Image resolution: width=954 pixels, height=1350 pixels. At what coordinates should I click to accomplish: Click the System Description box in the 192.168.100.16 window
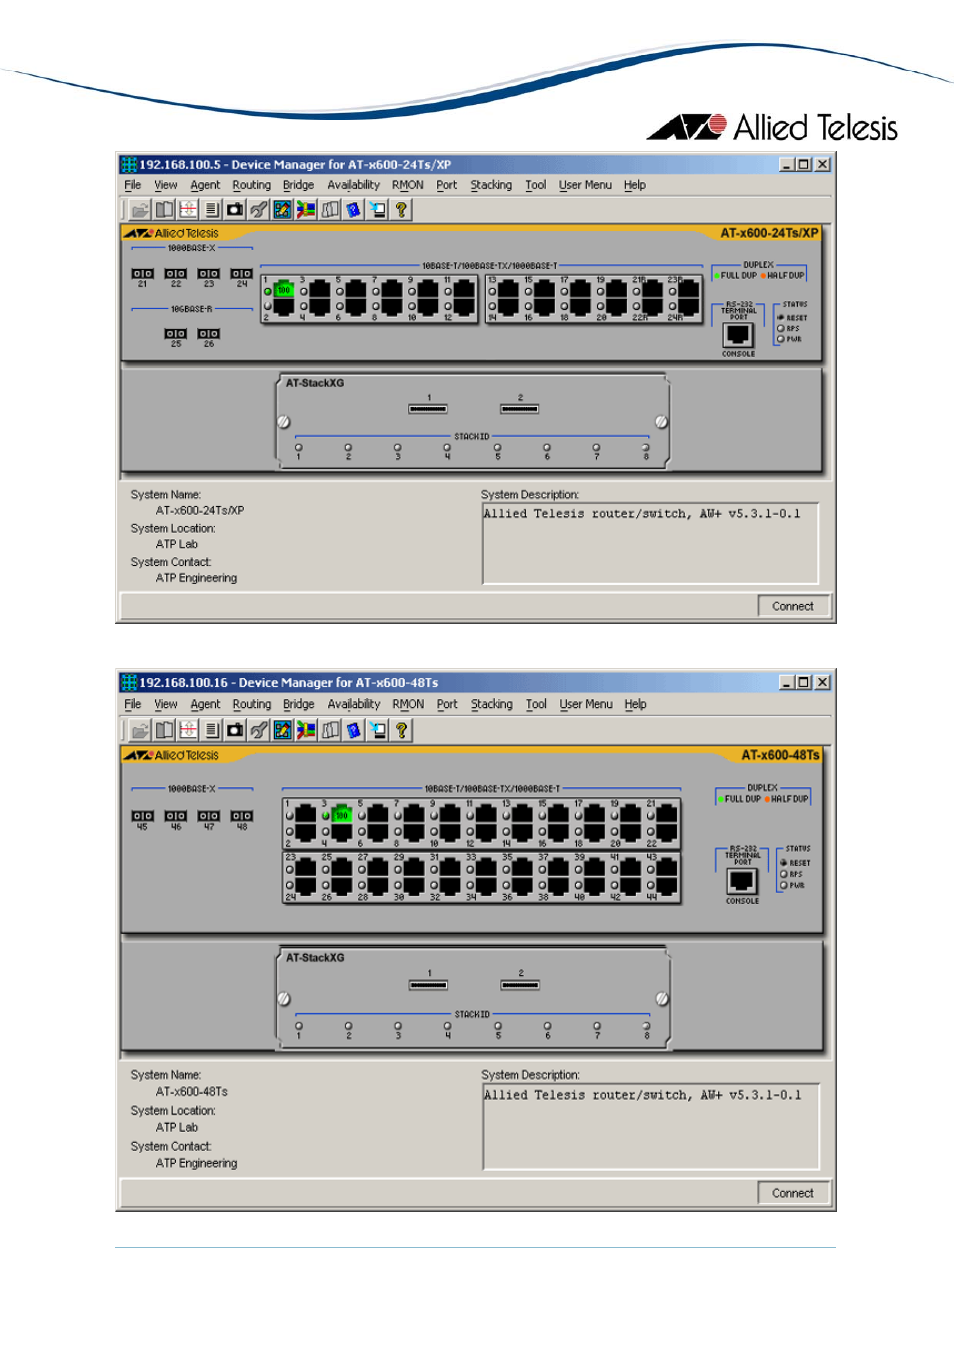click(651, 1126)
